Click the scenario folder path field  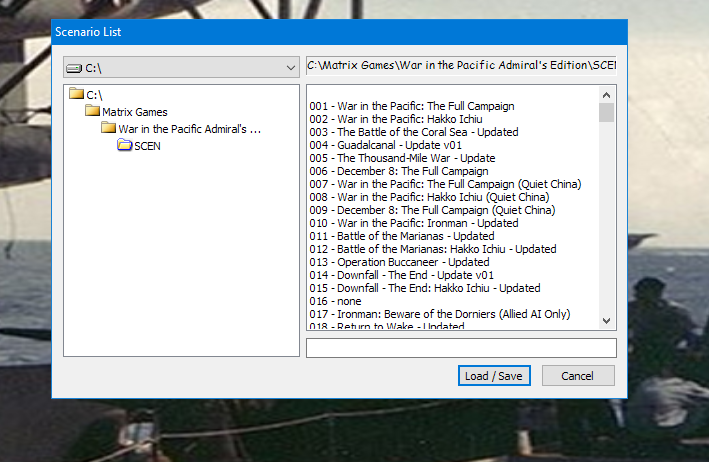[x=461, y=65]
